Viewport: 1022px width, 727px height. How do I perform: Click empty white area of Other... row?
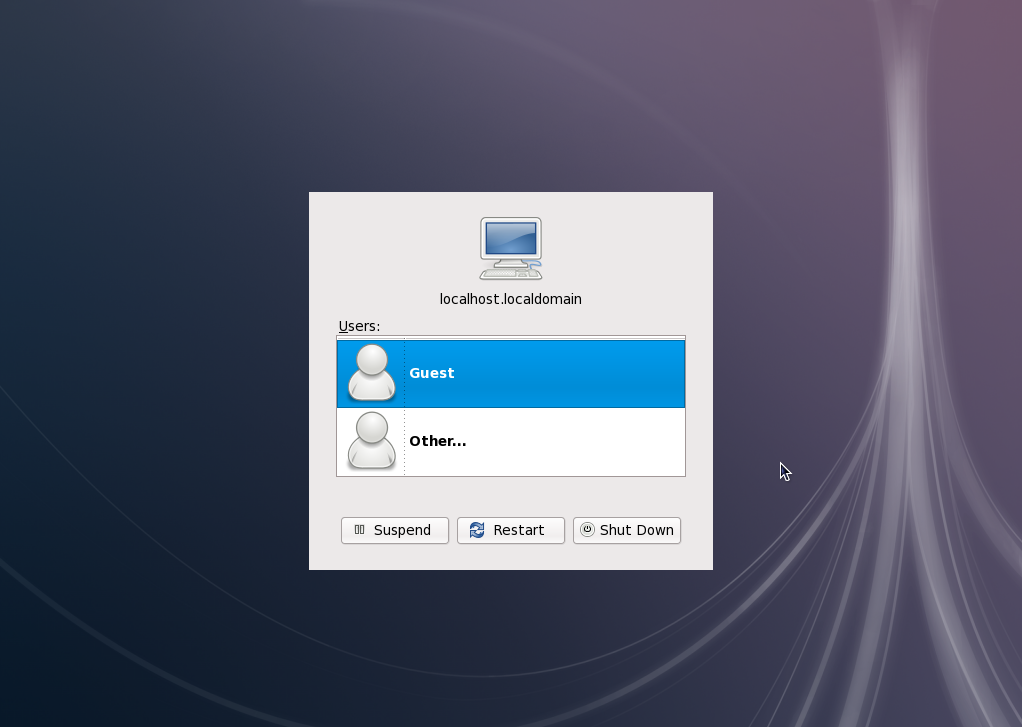point(580,441)
